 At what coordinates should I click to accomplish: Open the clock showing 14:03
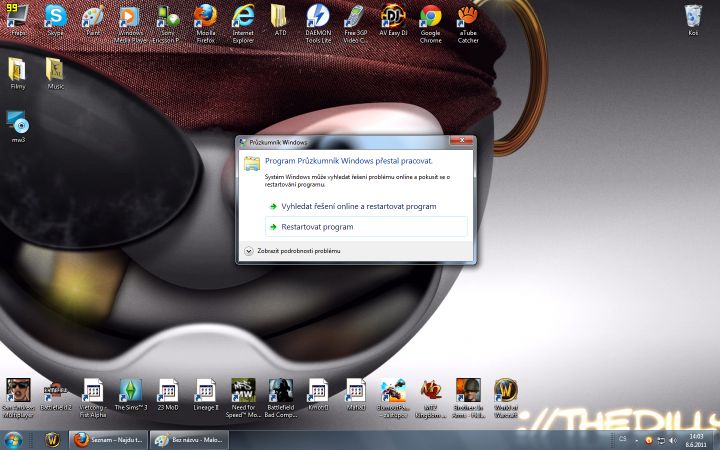pyautogui.click(x=696, y=440)
